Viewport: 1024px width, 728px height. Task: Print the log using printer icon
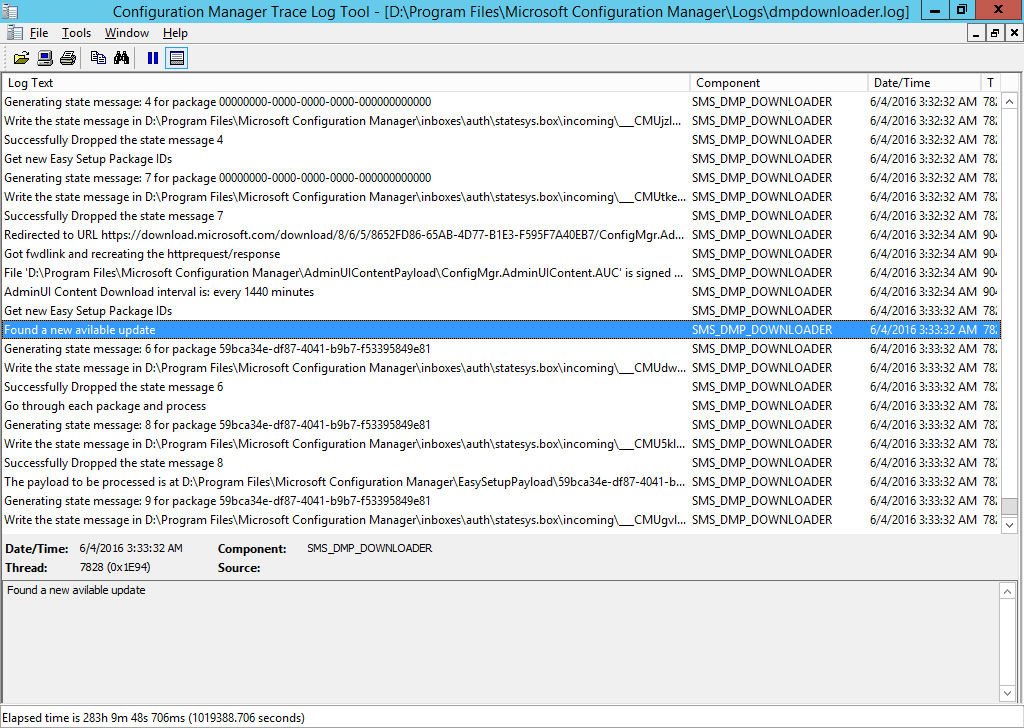pyautogui.click(x=68, y=58)
